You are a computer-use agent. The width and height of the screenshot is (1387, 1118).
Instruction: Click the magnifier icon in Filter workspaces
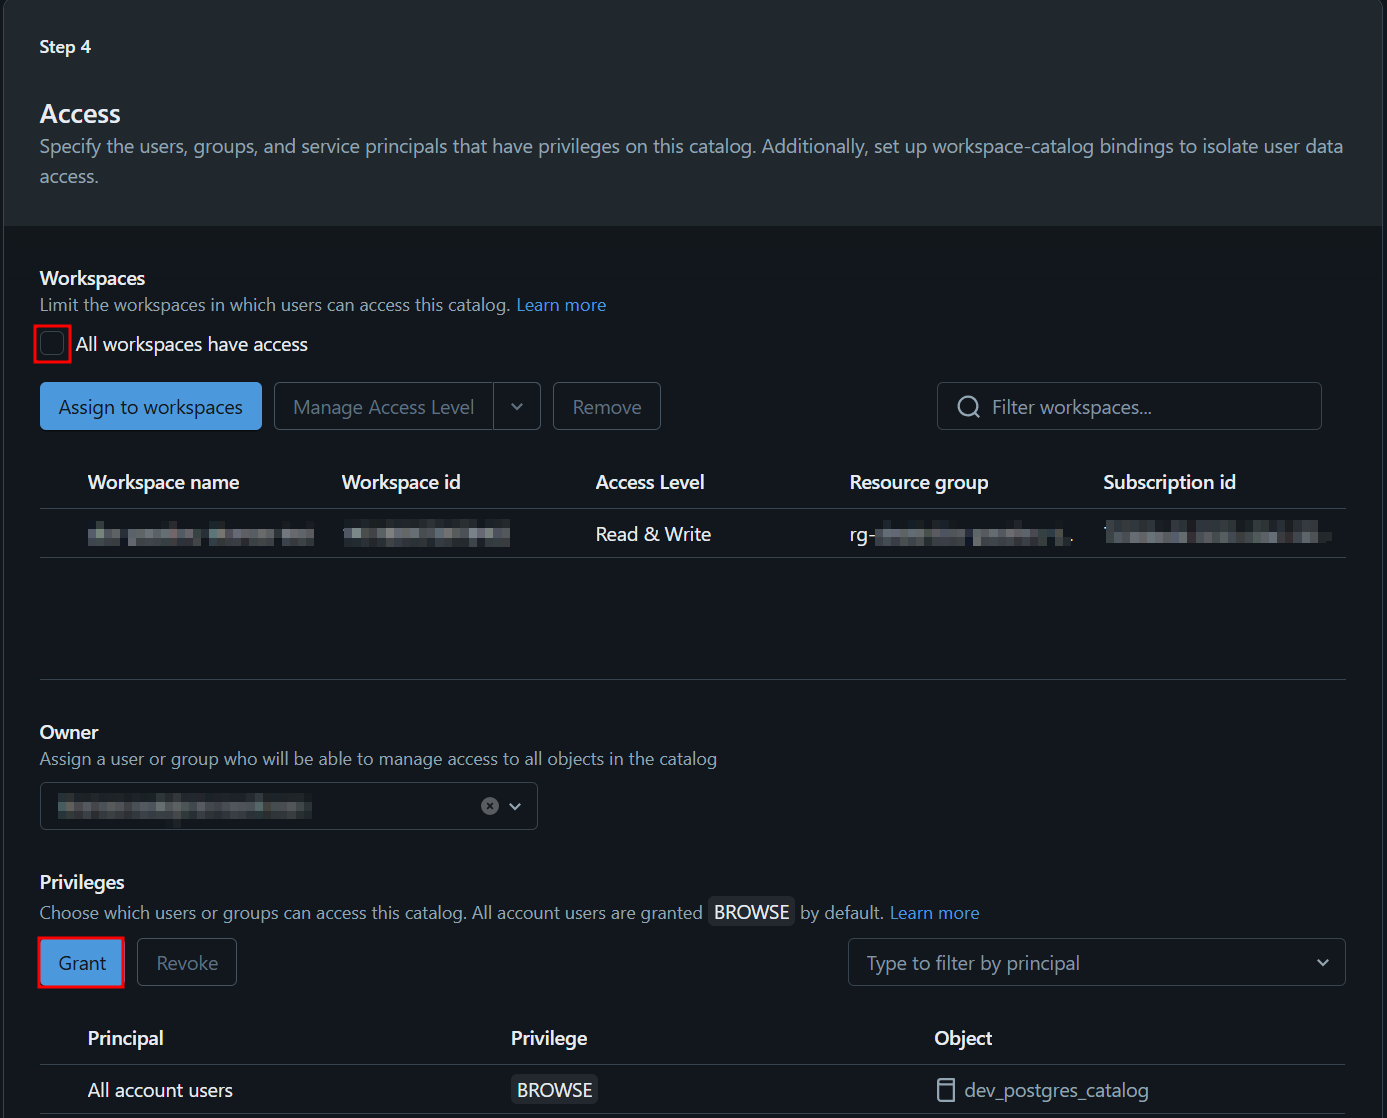click(x=968, y=407)
